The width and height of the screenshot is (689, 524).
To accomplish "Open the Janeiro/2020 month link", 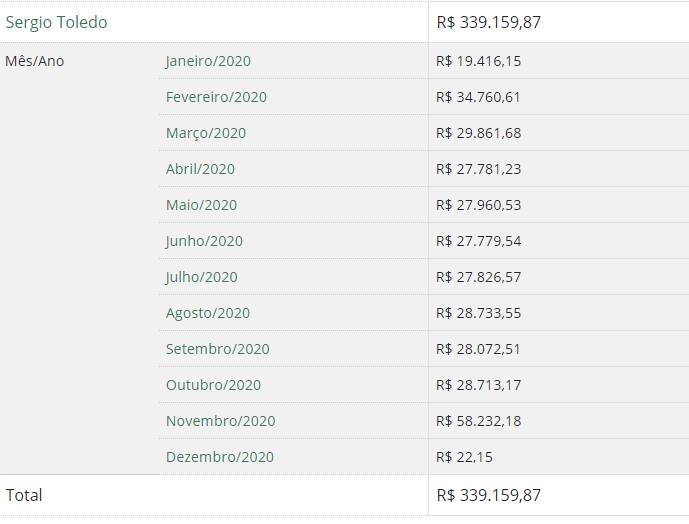I will 208,61.
